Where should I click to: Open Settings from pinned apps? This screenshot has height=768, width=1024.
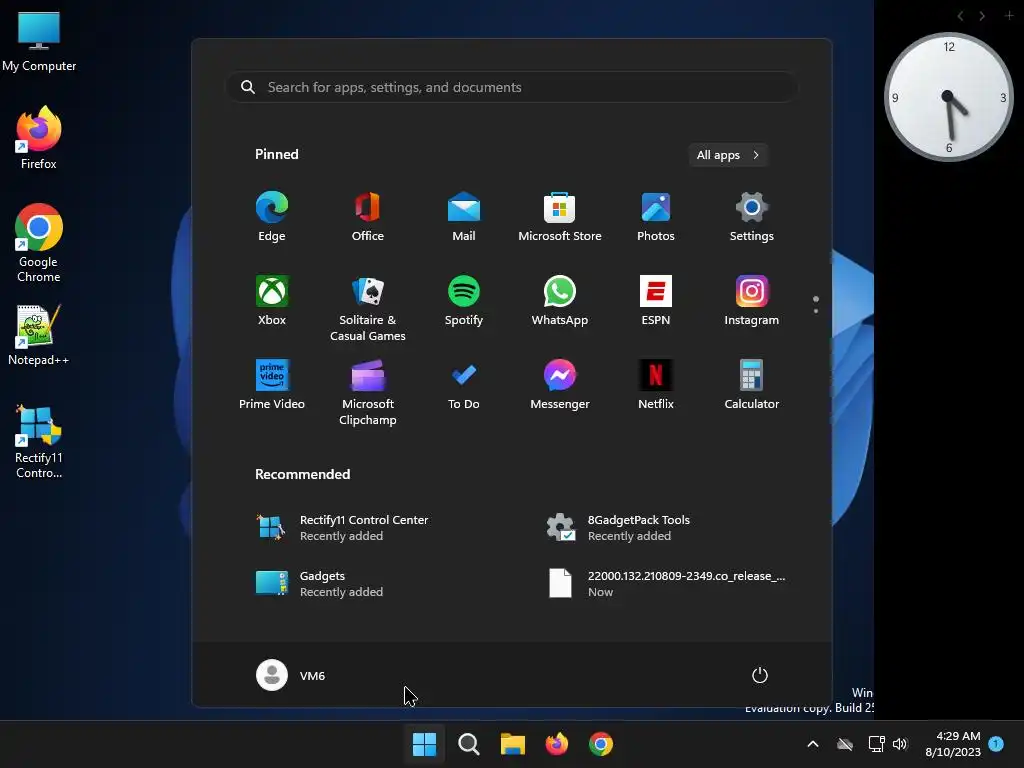pyautogui.click(x=752, y=217)
